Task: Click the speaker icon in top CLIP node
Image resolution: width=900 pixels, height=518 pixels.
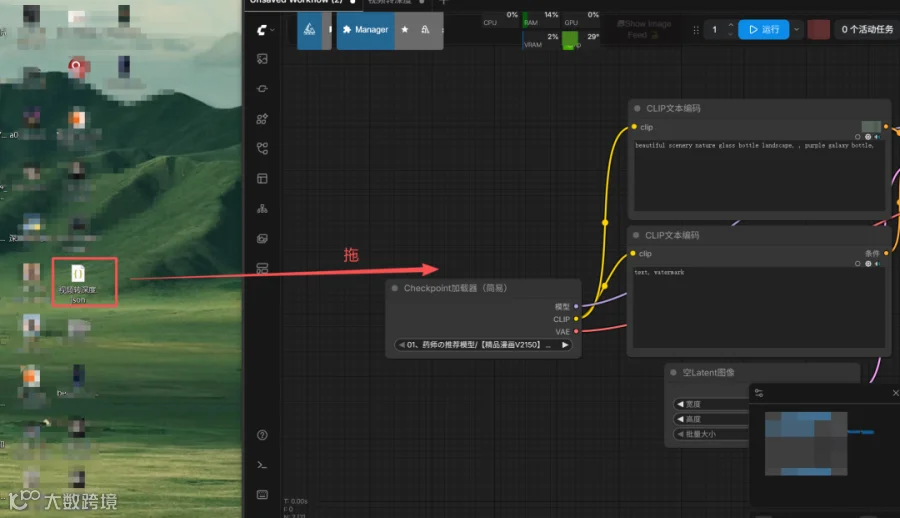Action: [x=878, y=137]
